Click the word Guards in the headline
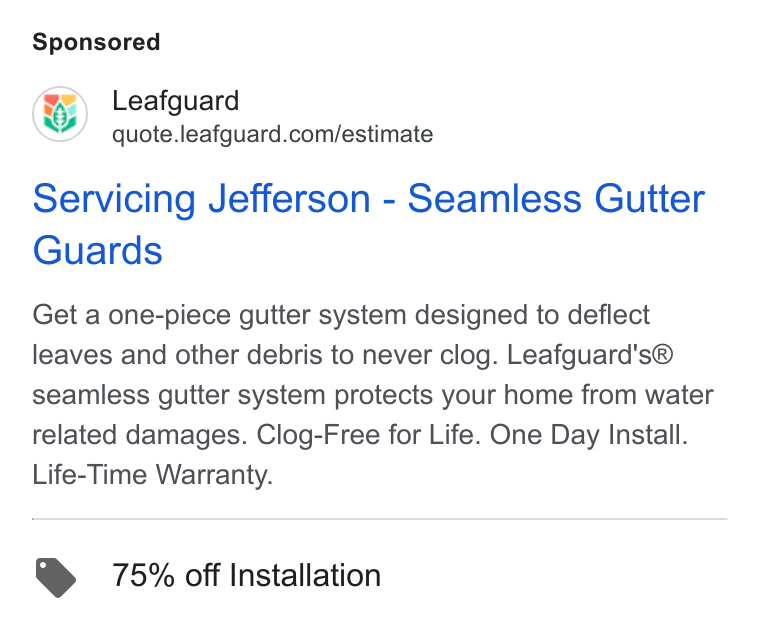The height and width of the screenshot is (636, 760). tap(97, 251)
